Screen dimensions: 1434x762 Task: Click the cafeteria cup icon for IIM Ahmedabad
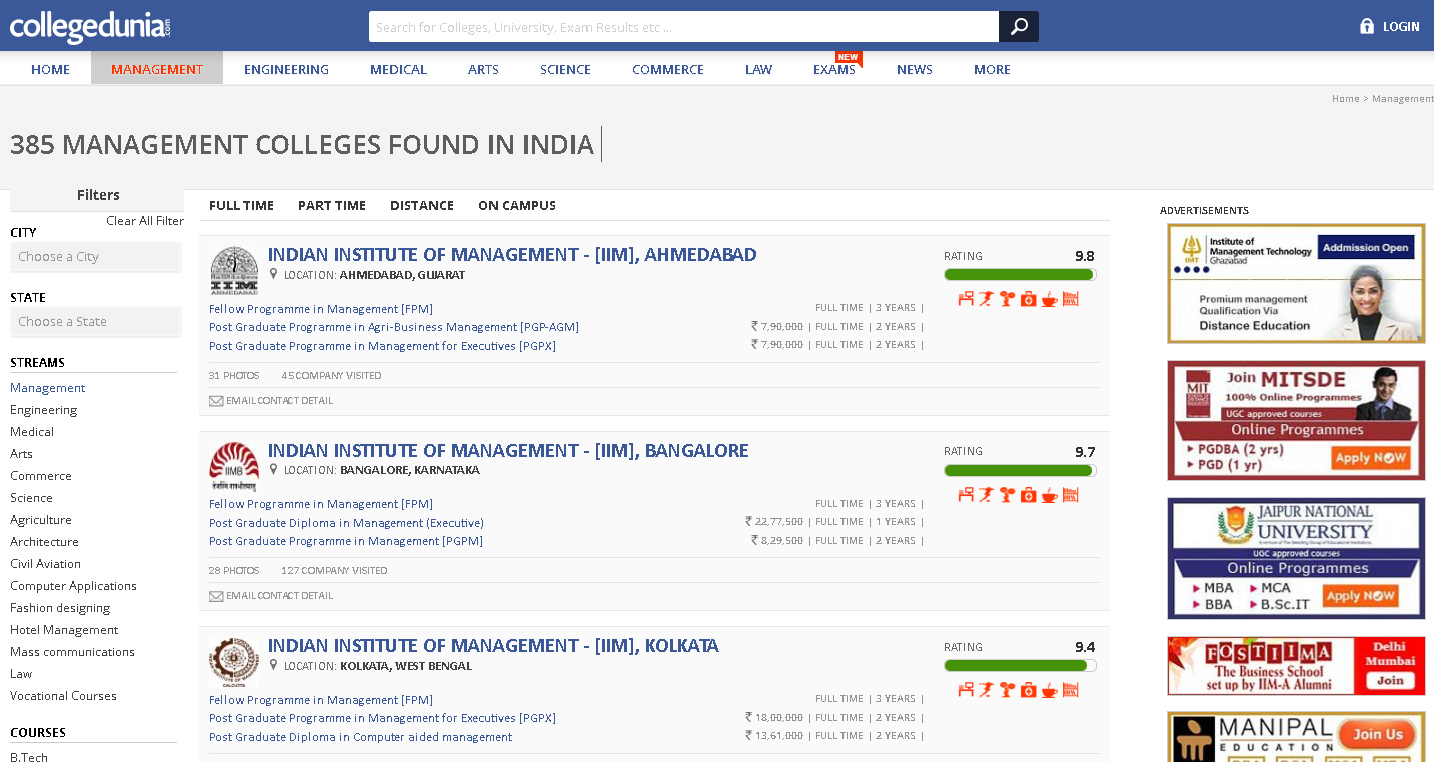1049,299
